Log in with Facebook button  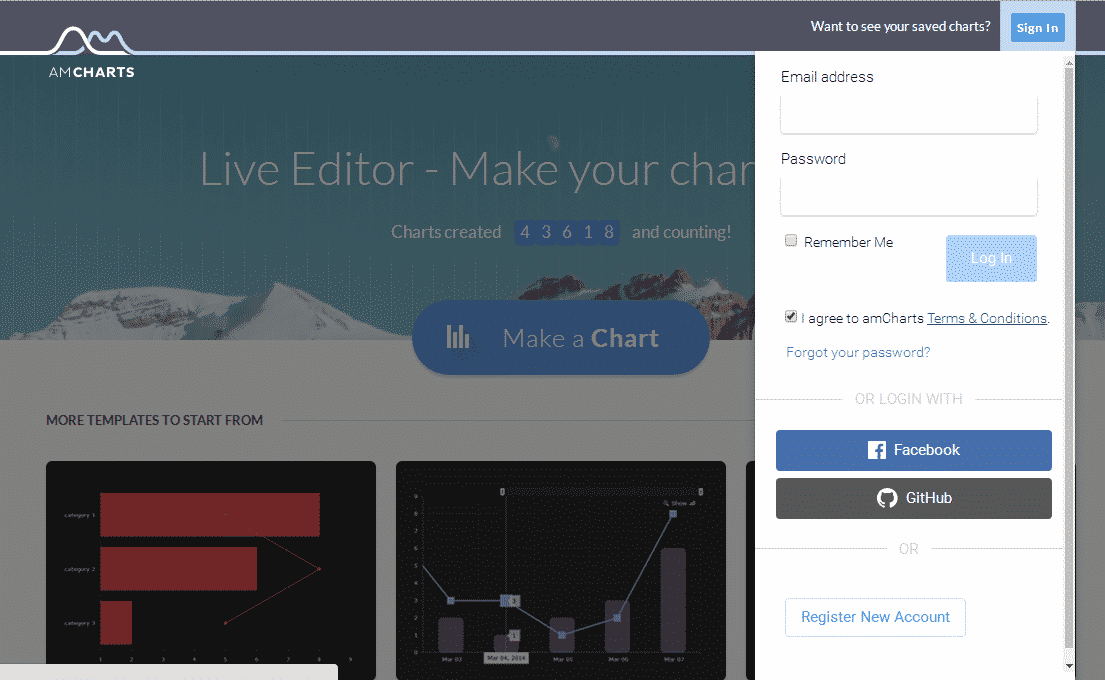click(x=913, y=450)
